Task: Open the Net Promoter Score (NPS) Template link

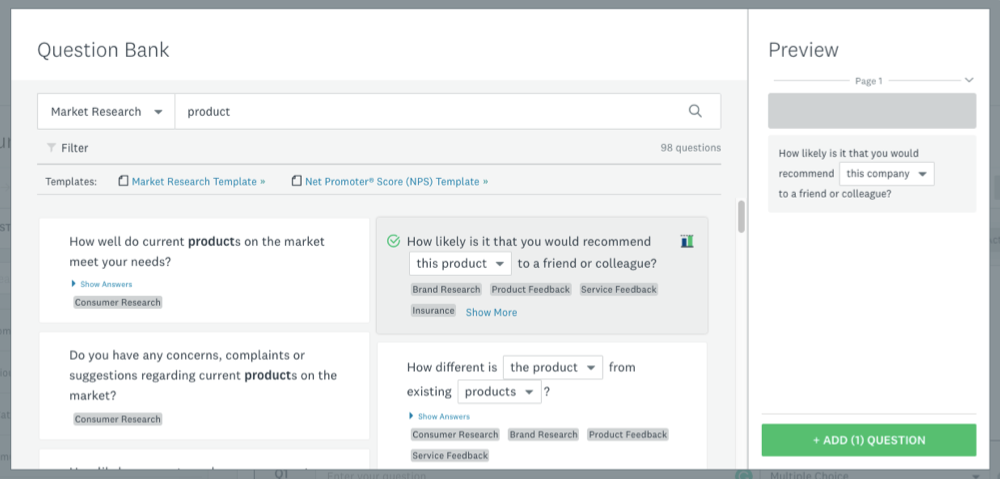Action: (x=397, y=181)
